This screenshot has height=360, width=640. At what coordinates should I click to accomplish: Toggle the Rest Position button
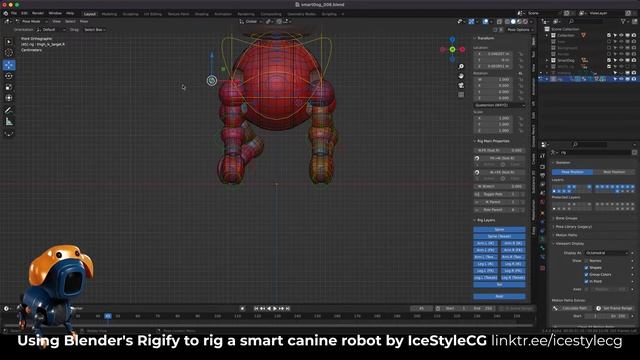coord(614,172)
